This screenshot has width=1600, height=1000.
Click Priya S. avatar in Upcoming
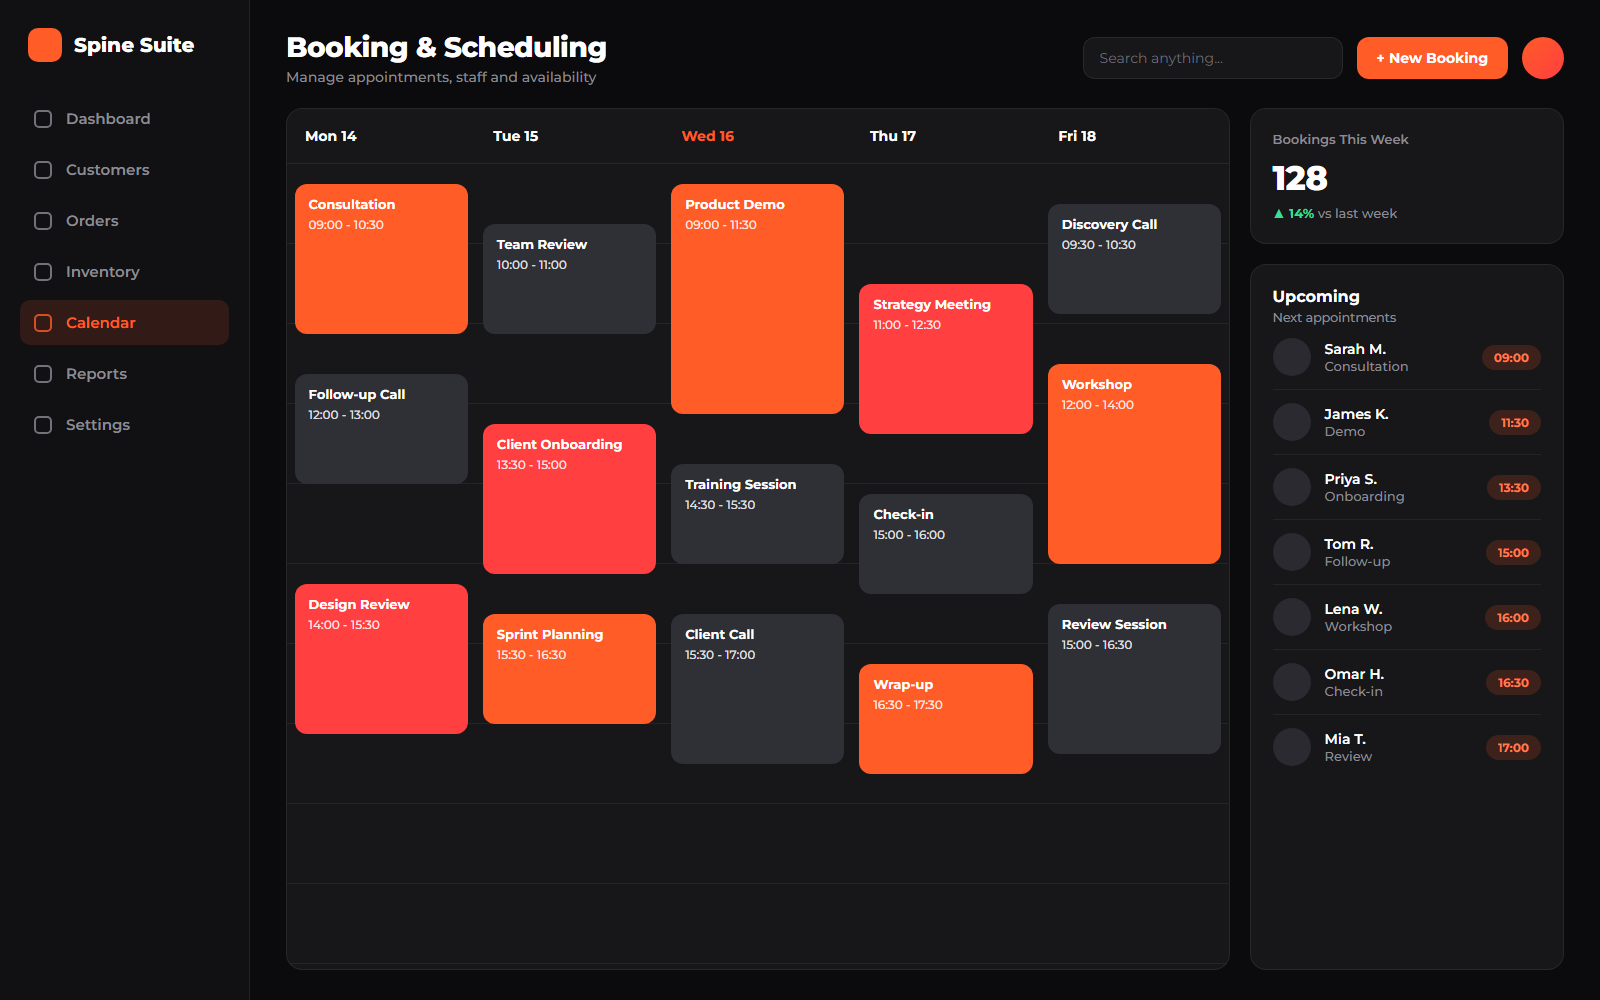pos(1292,487)
